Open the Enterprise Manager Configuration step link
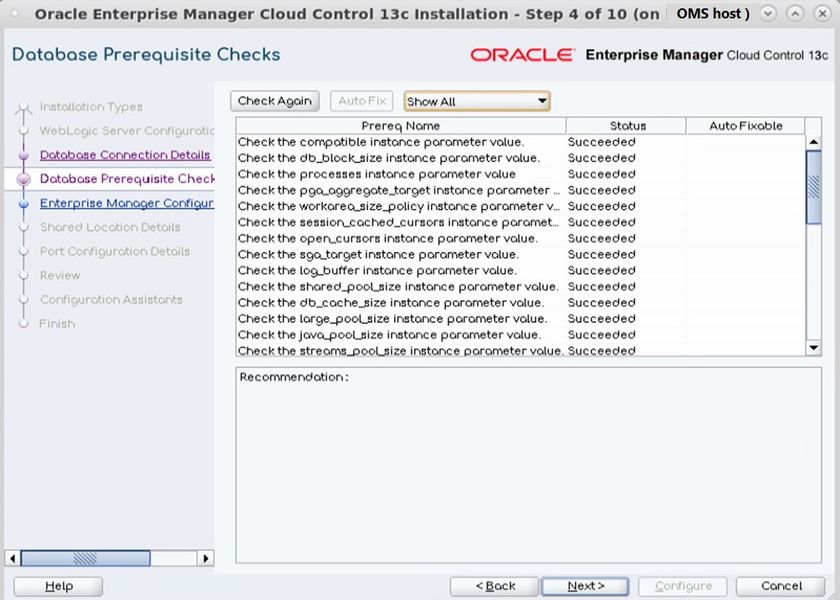Viewport: 840px width, 600px height. click(127, 203)
